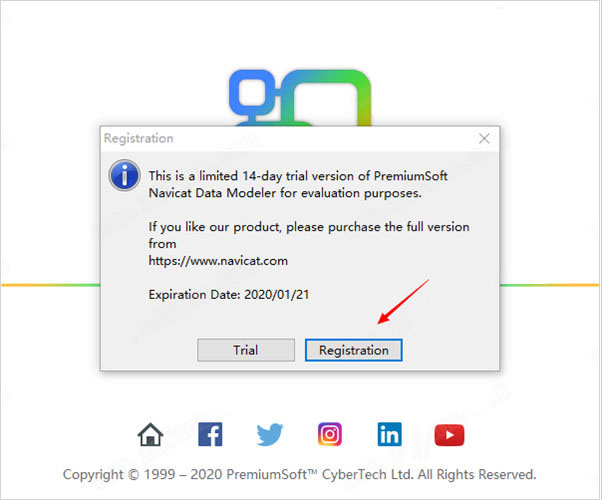Click the blue info icon in dialog
Image resolution: width=602 pixels, height=500 pixels.
(124, 175)
